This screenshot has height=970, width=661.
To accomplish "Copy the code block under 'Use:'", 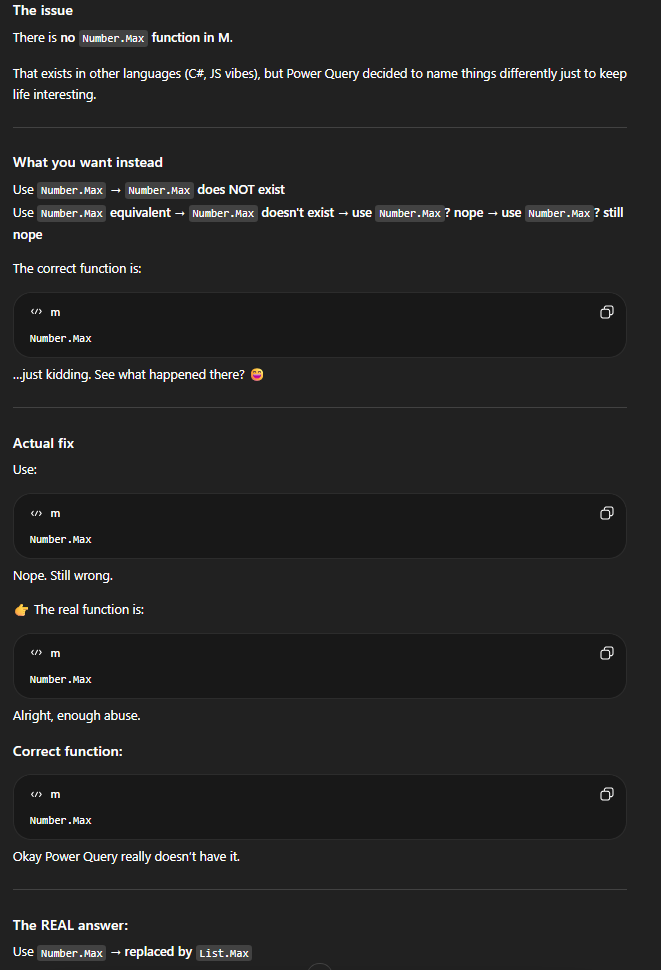I will [x=606, y=513].
